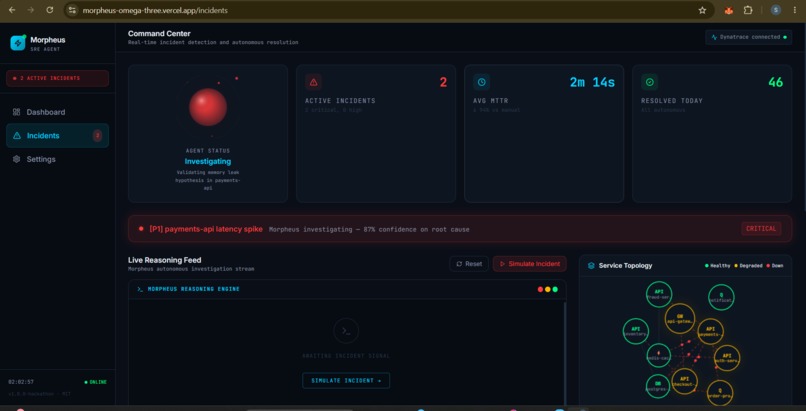
Task: Click the ONLINE status in sidebar footer
Action: pyautogui.click(x=96, y=382)
